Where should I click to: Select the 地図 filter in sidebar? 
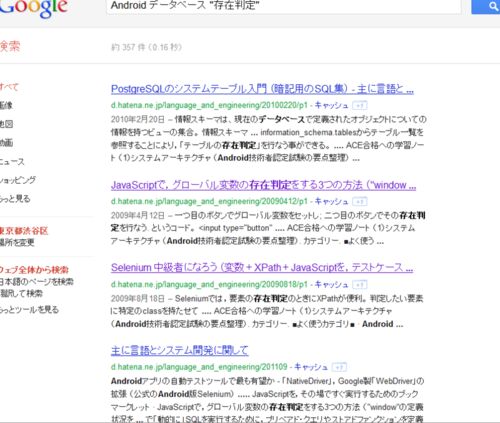click(6, 124)
